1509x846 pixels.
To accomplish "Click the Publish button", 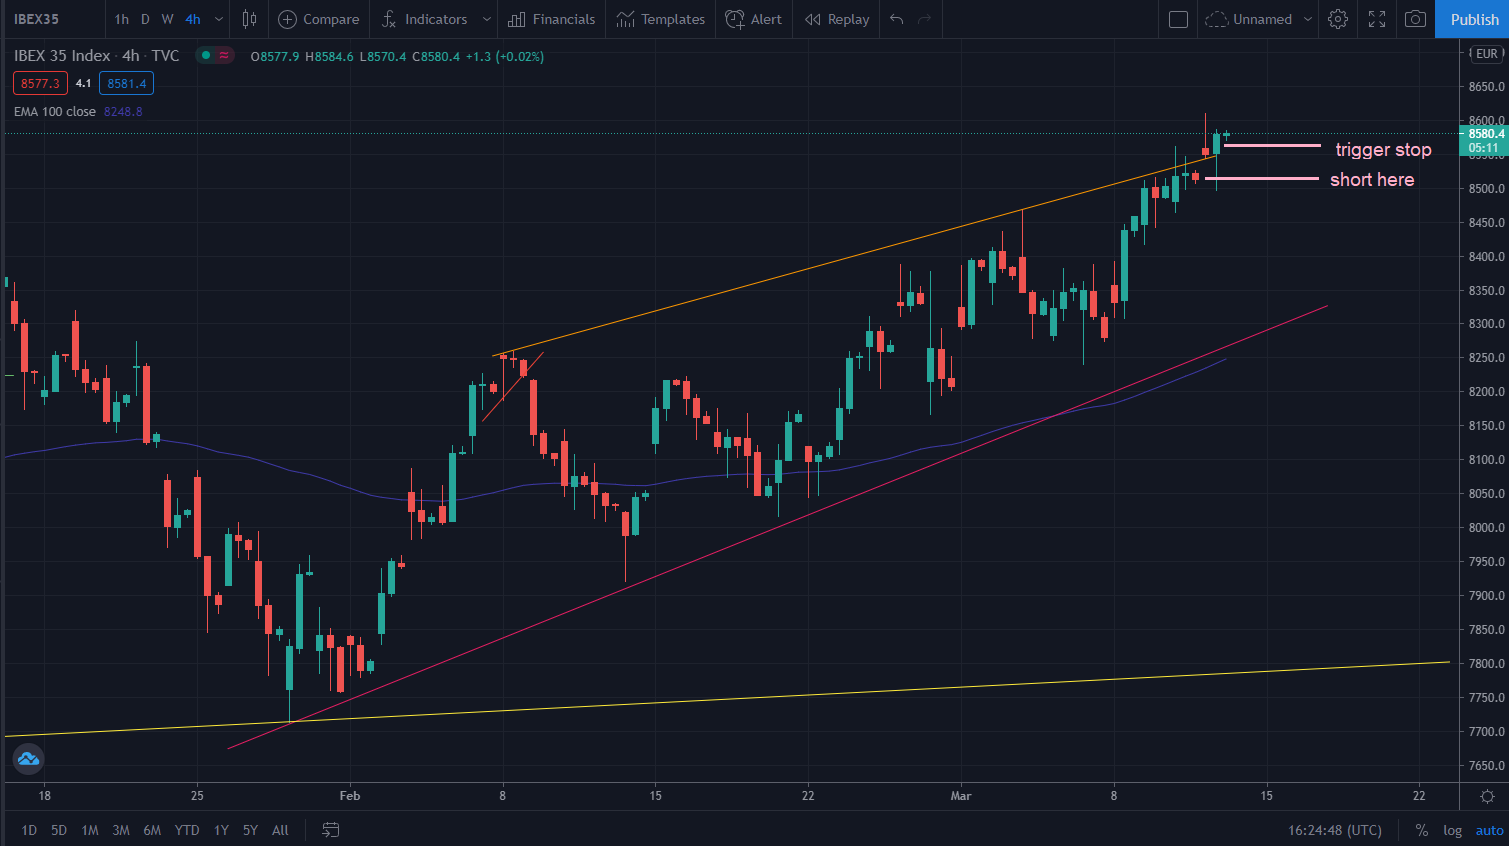I will (x=1474, y=19).
